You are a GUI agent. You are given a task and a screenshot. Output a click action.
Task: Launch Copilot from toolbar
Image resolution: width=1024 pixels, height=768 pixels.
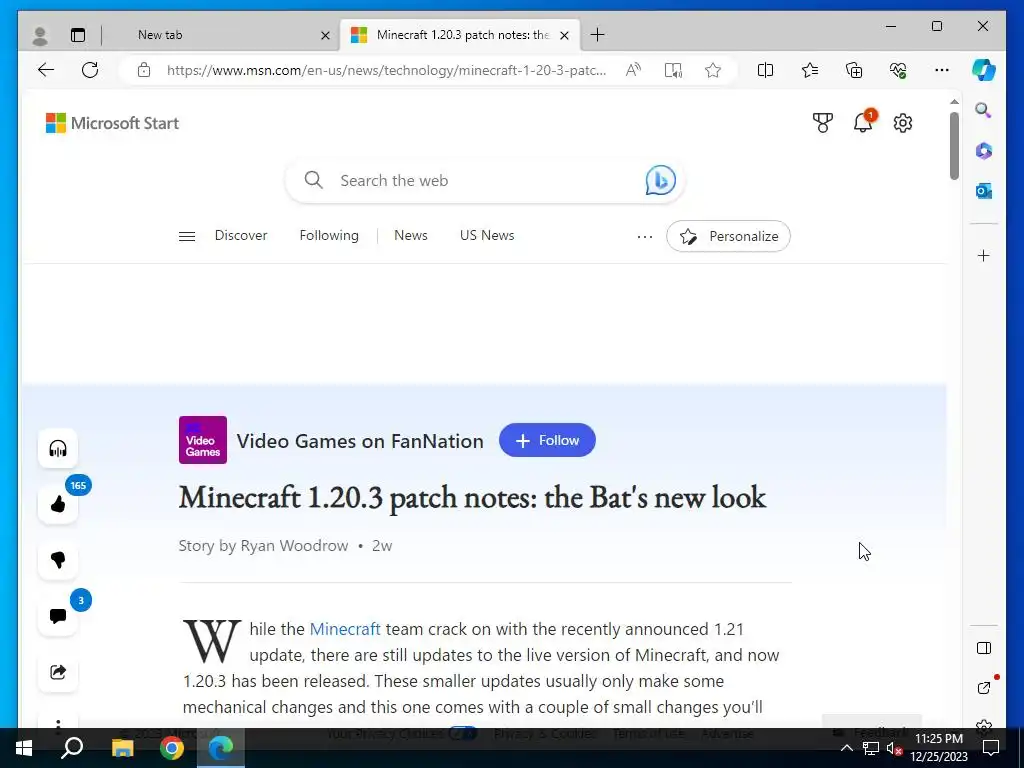tap(984, 70)
